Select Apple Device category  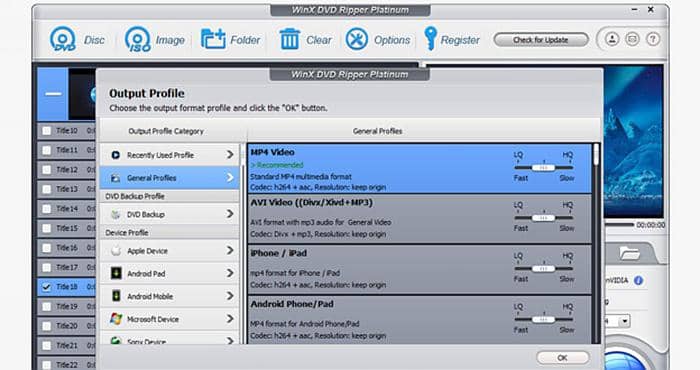coord(170,251)
